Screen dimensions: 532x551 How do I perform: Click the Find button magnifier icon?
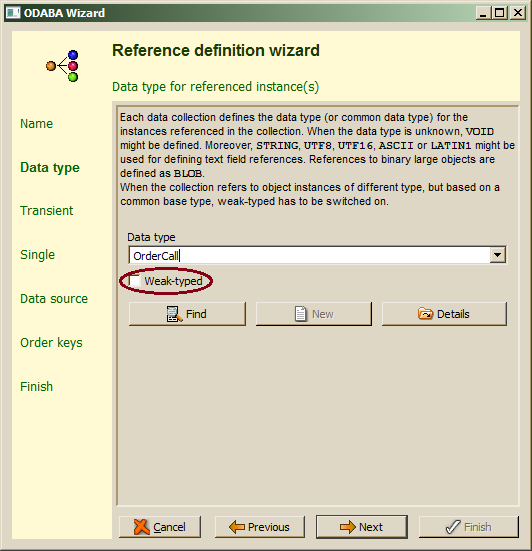pos(174,314)
